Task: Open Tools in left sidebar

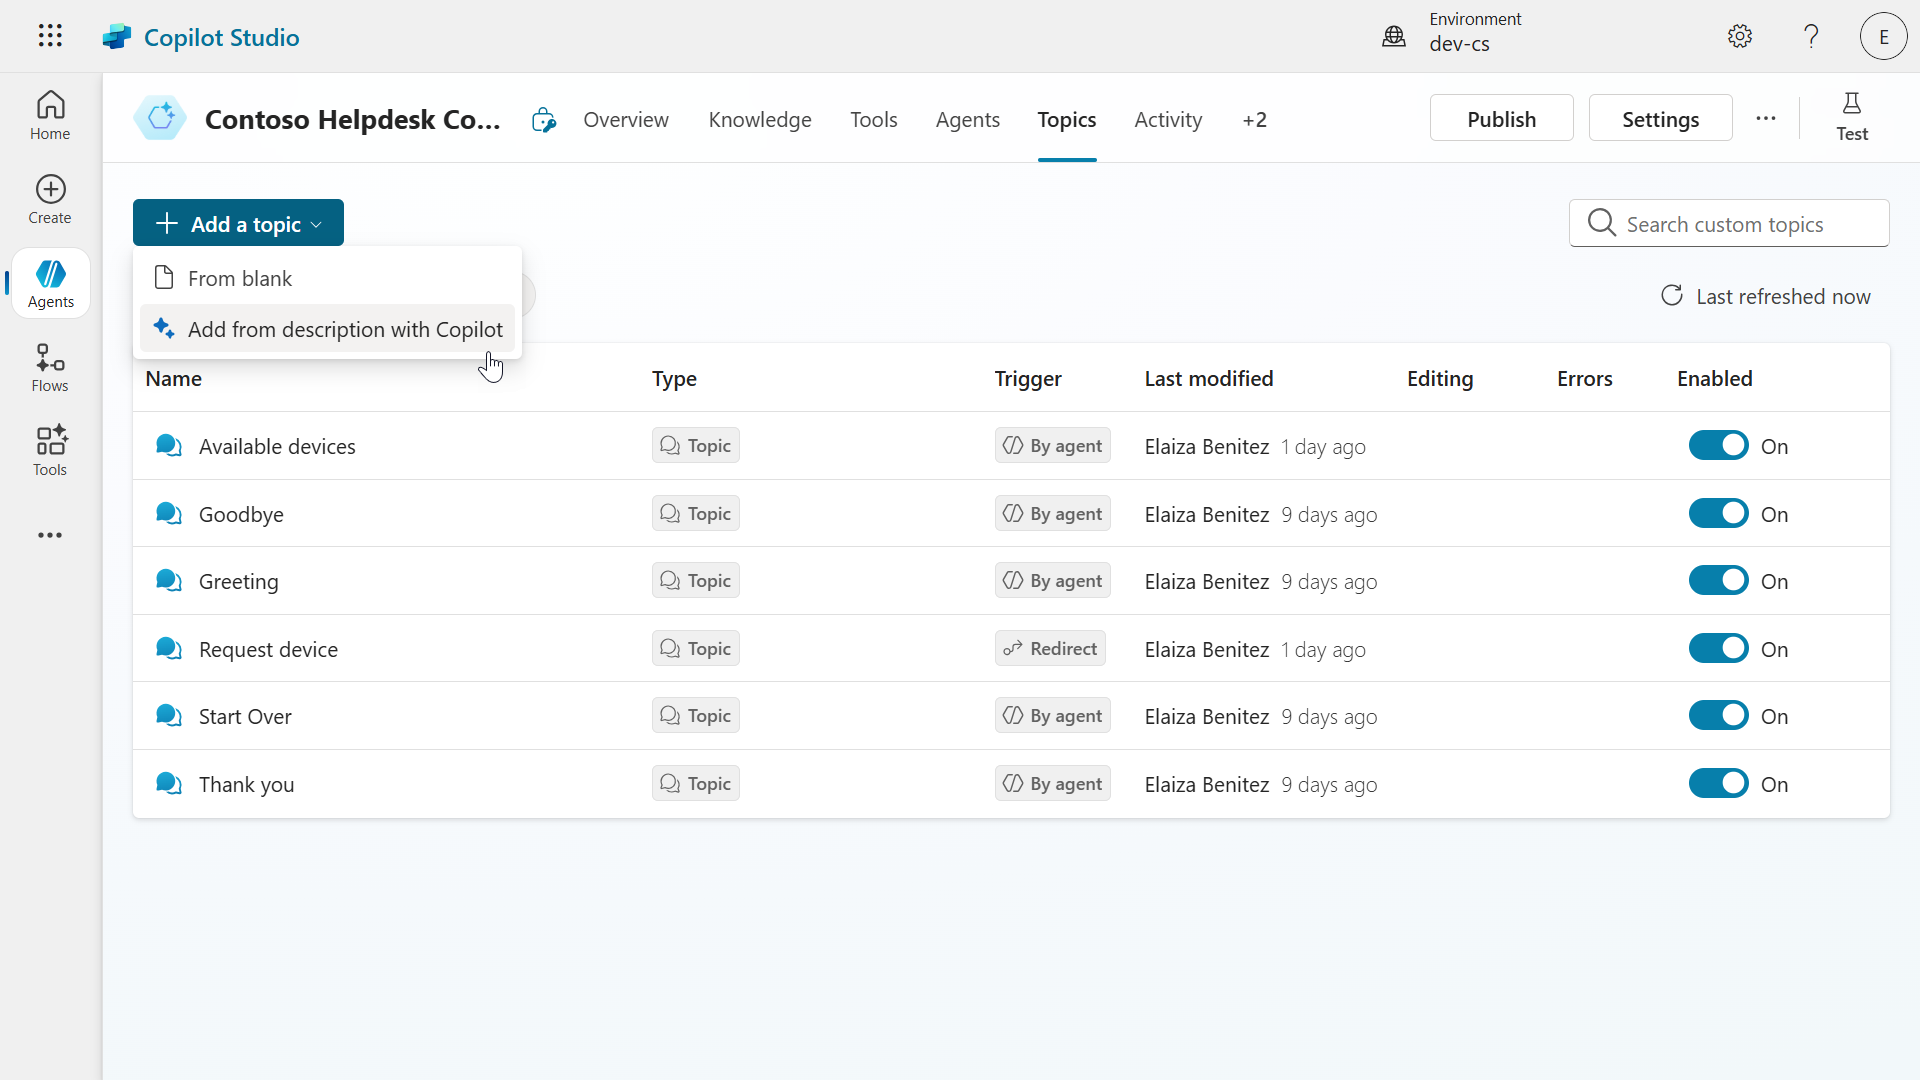Action: (x=50, y=451)
